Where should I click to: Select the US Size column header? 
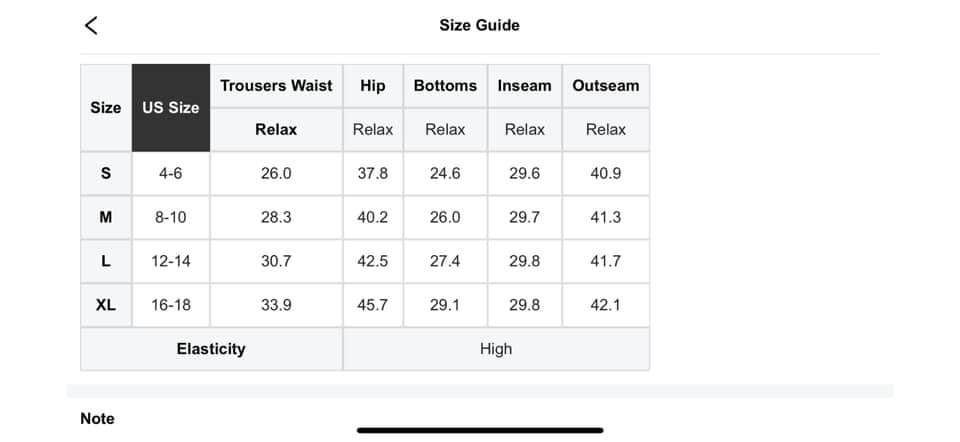171,108
